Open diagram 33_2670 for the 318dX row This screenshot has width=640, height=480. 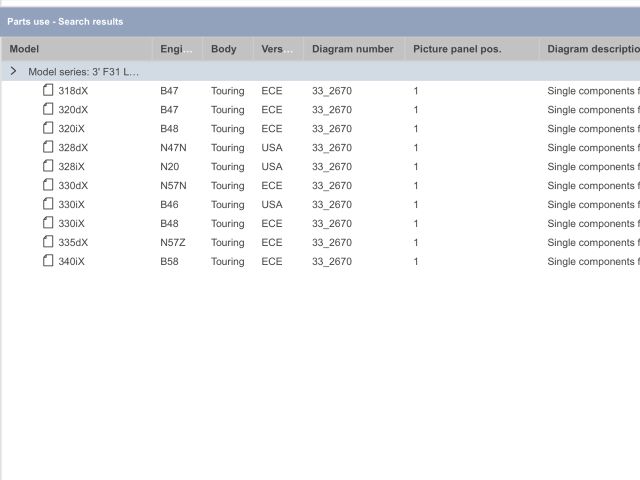click(331, 91)
